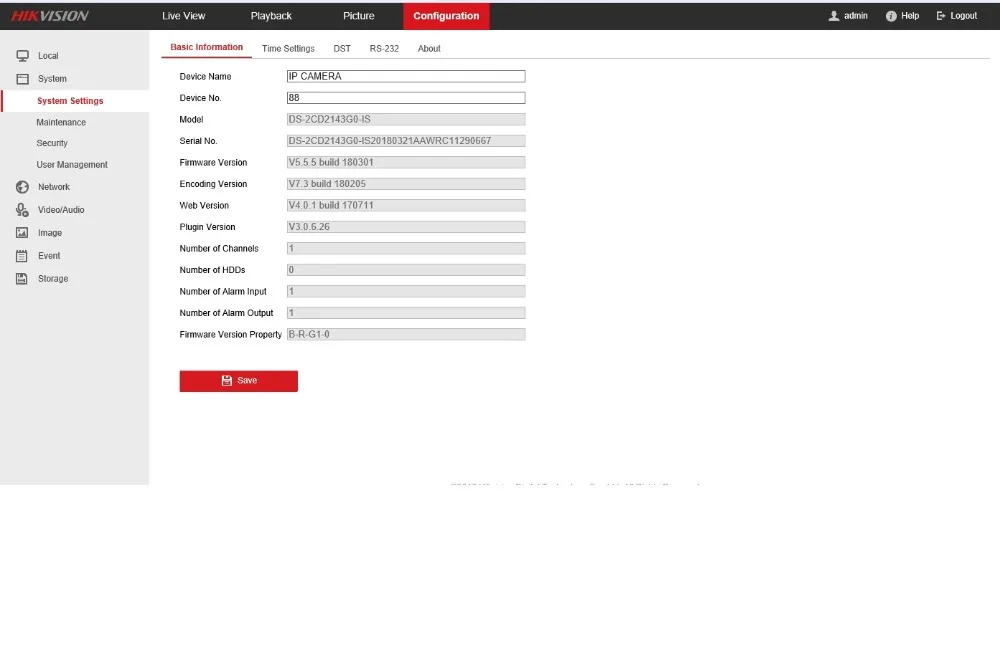
Task: Click the Device Name label
Action: point(205,77)
